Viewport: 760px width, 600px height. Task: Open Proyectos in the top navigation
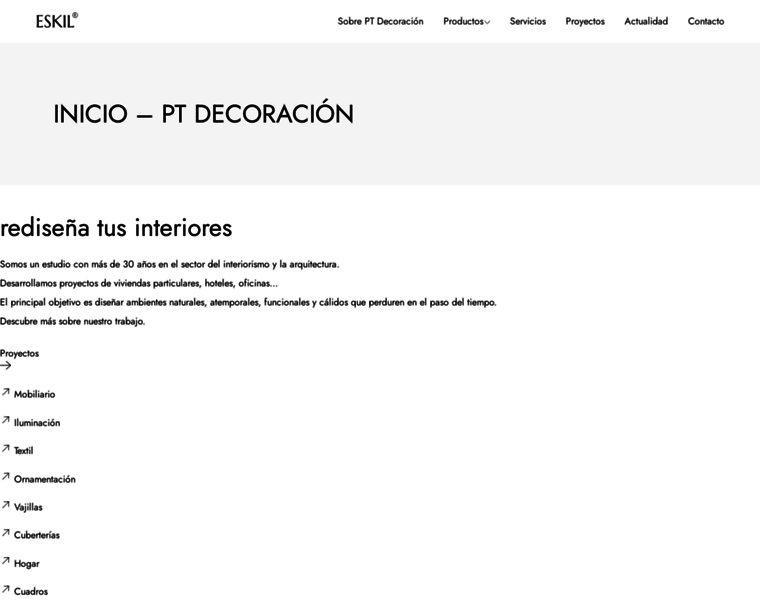585,21
